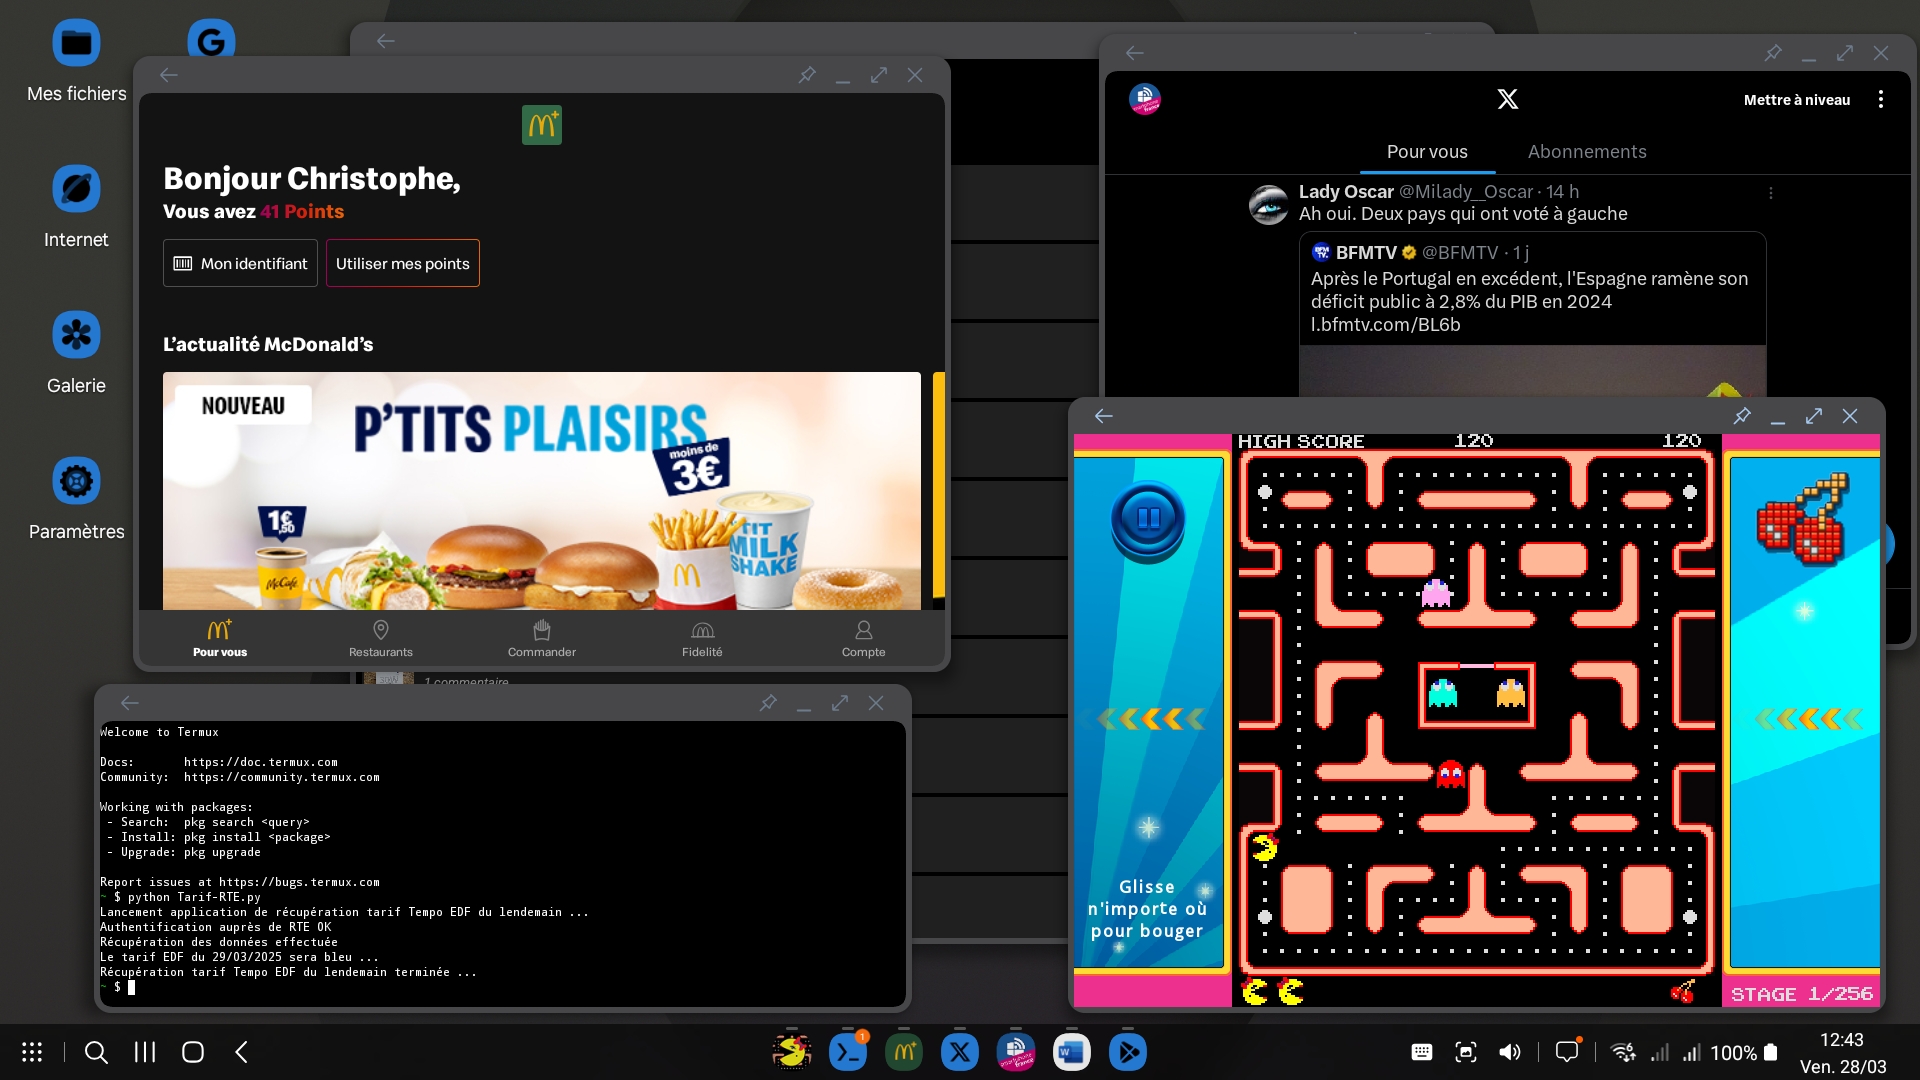Open volume control in tray
This screenshot has height=1080, width=1920.
(x=1510, y=1052)
